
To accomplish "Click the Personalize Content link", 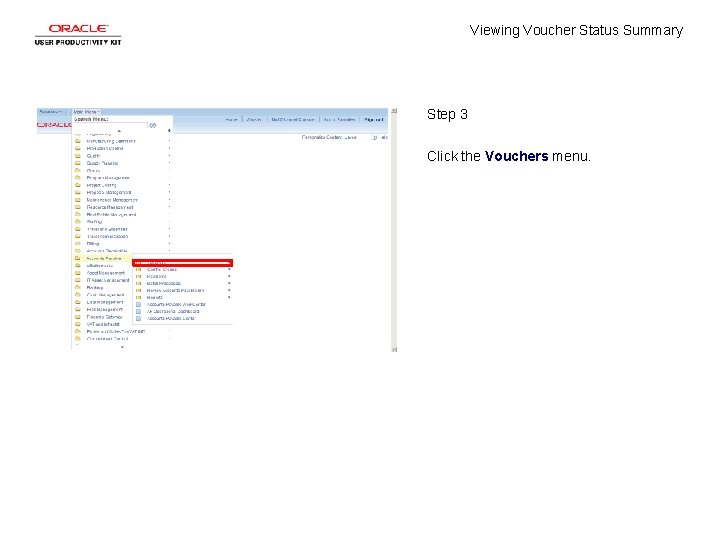I will click(321, 137).
